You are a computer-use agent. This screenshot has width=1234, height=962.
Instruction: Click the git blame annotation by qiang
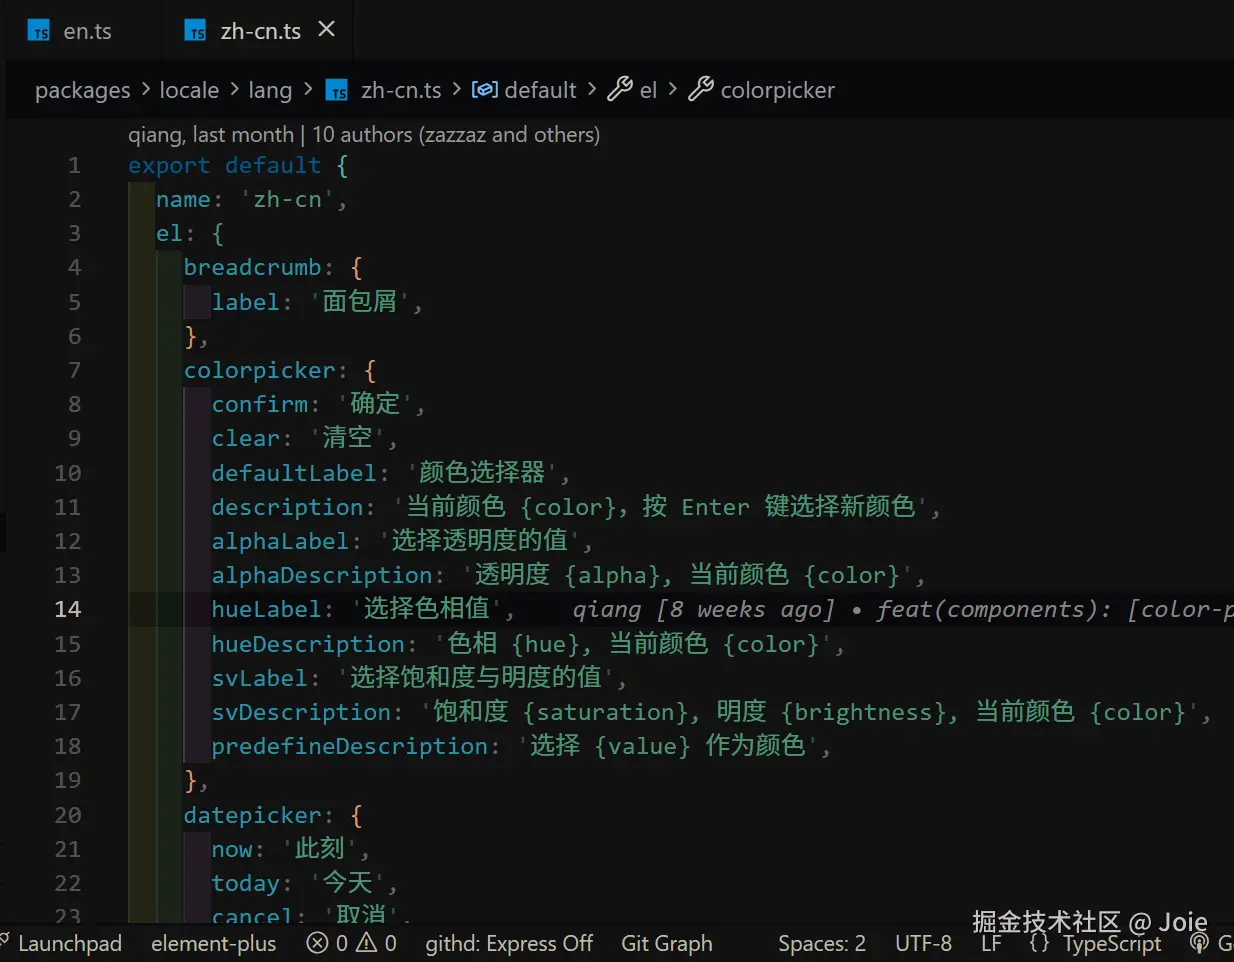902,609
